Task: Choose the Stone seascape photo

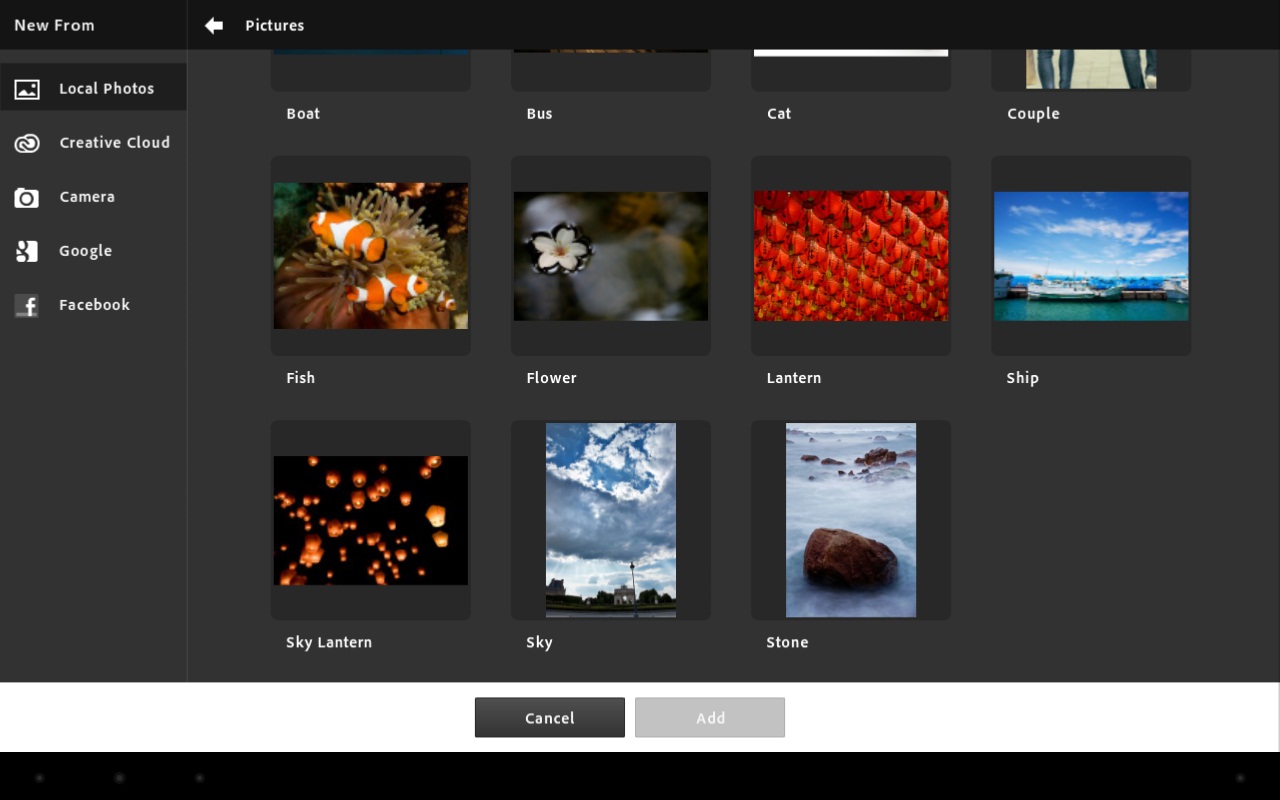Action: [x=851, y=520]
